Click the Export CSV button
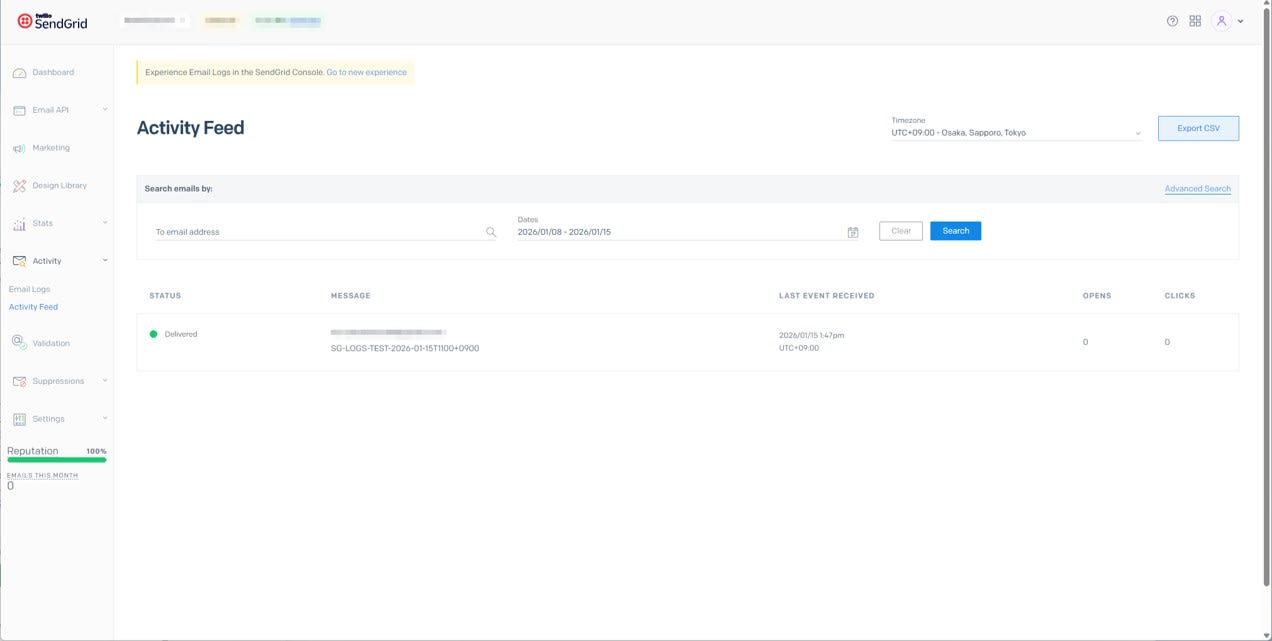 click(x=1198, y=128)
